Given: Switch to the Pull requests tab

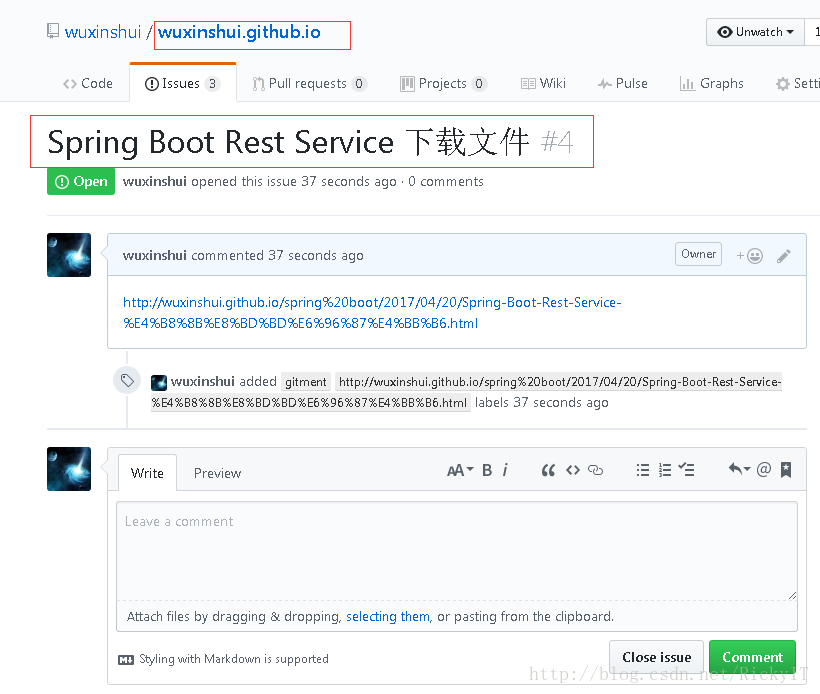Looking at the screenshot, I should coord(309,84).
